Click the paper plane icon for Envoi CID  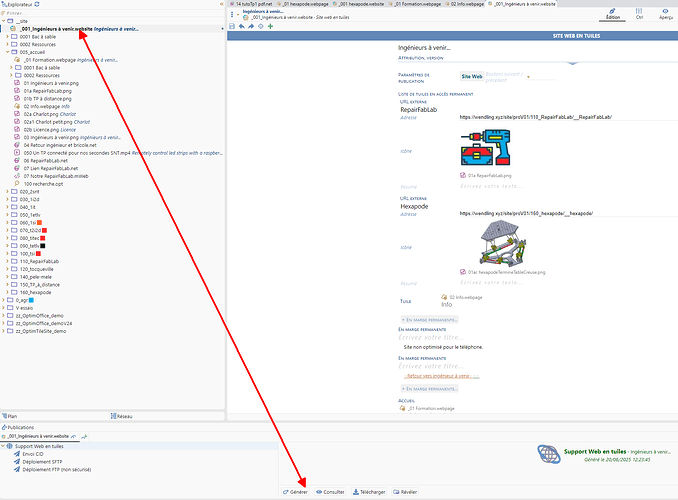[17, 454]
